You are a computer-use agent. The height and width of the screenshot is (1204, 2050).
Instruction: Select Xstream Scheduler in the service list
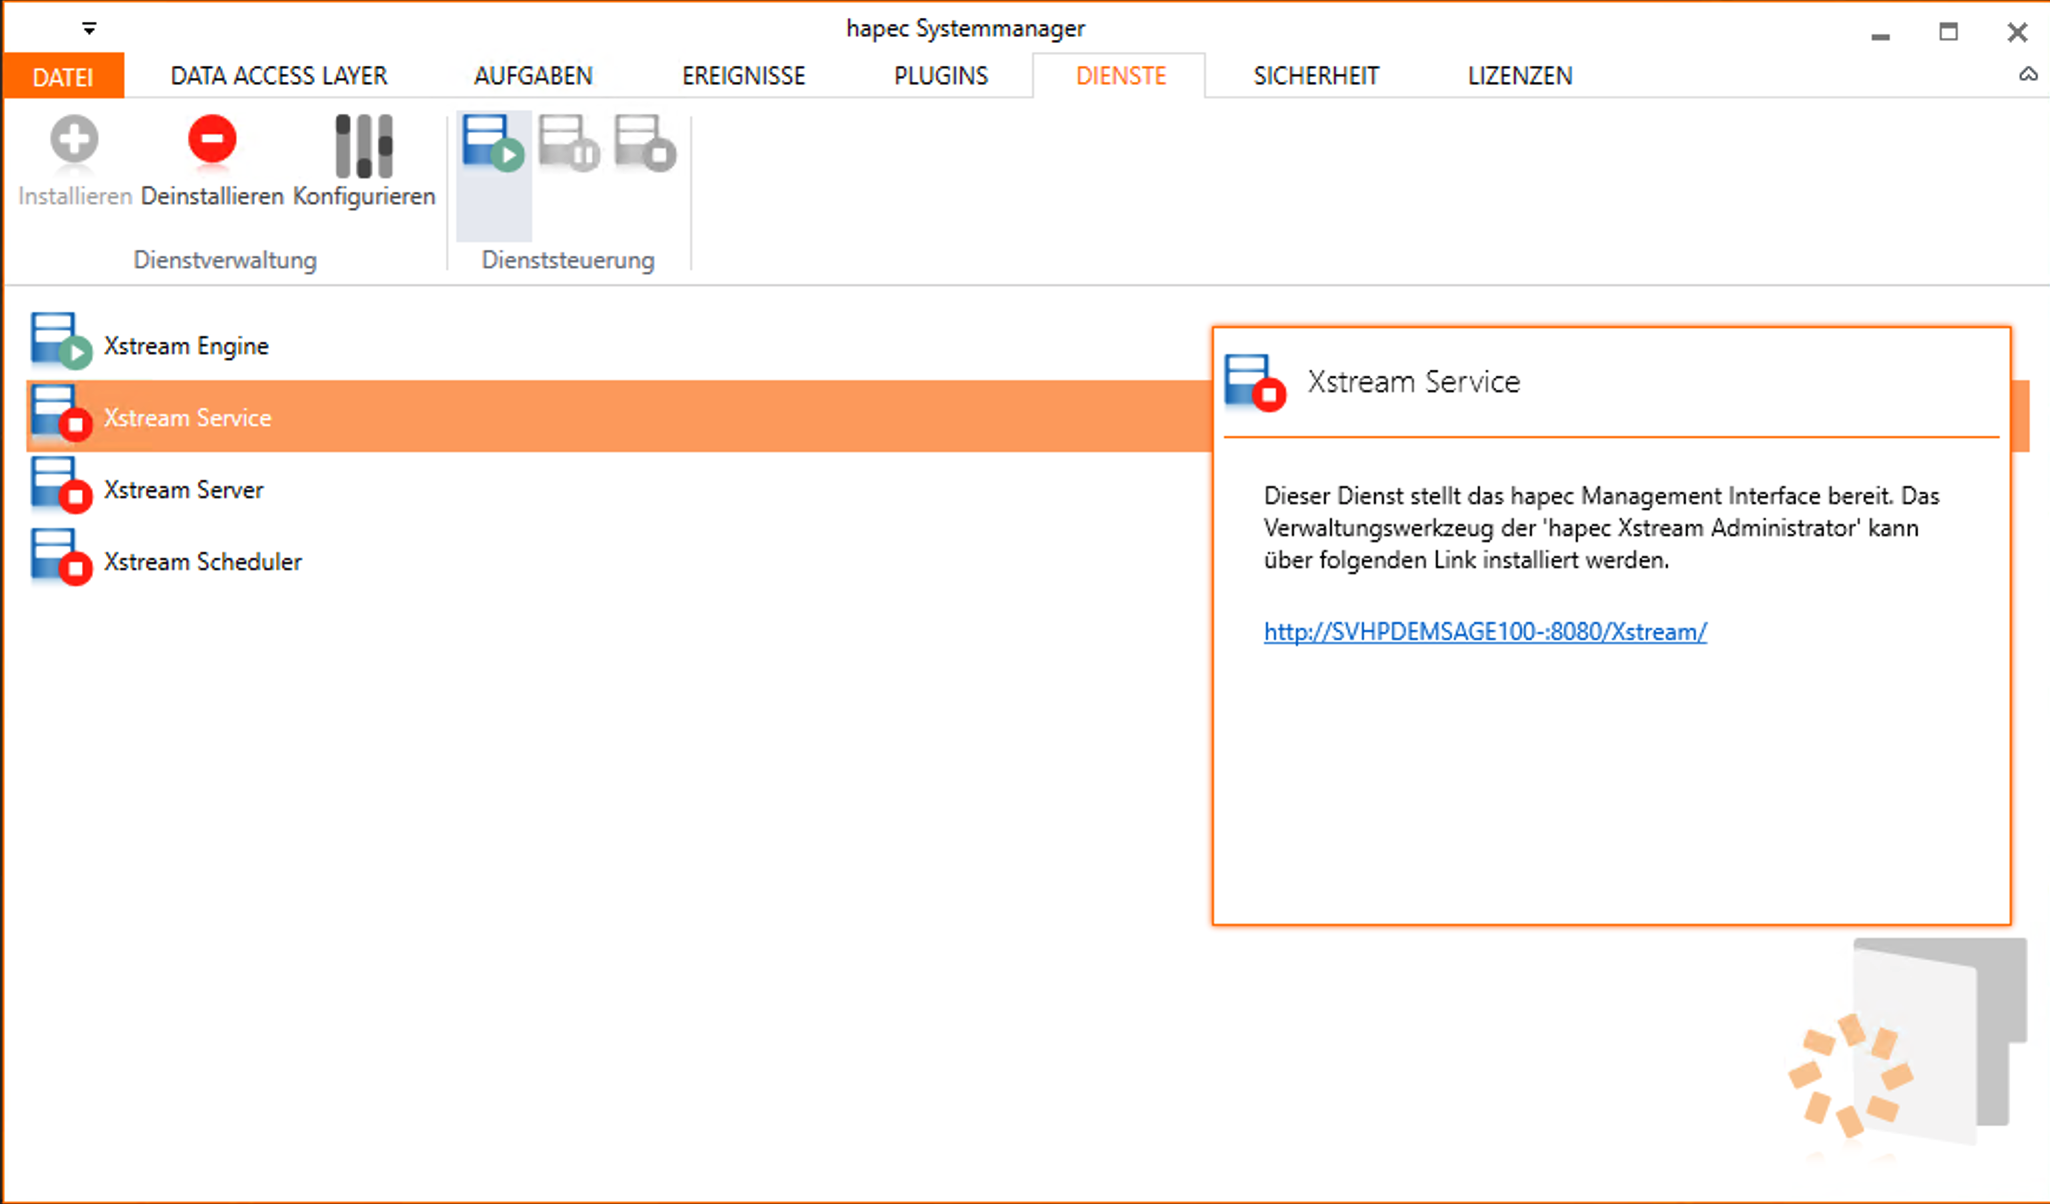pos(203,562)
